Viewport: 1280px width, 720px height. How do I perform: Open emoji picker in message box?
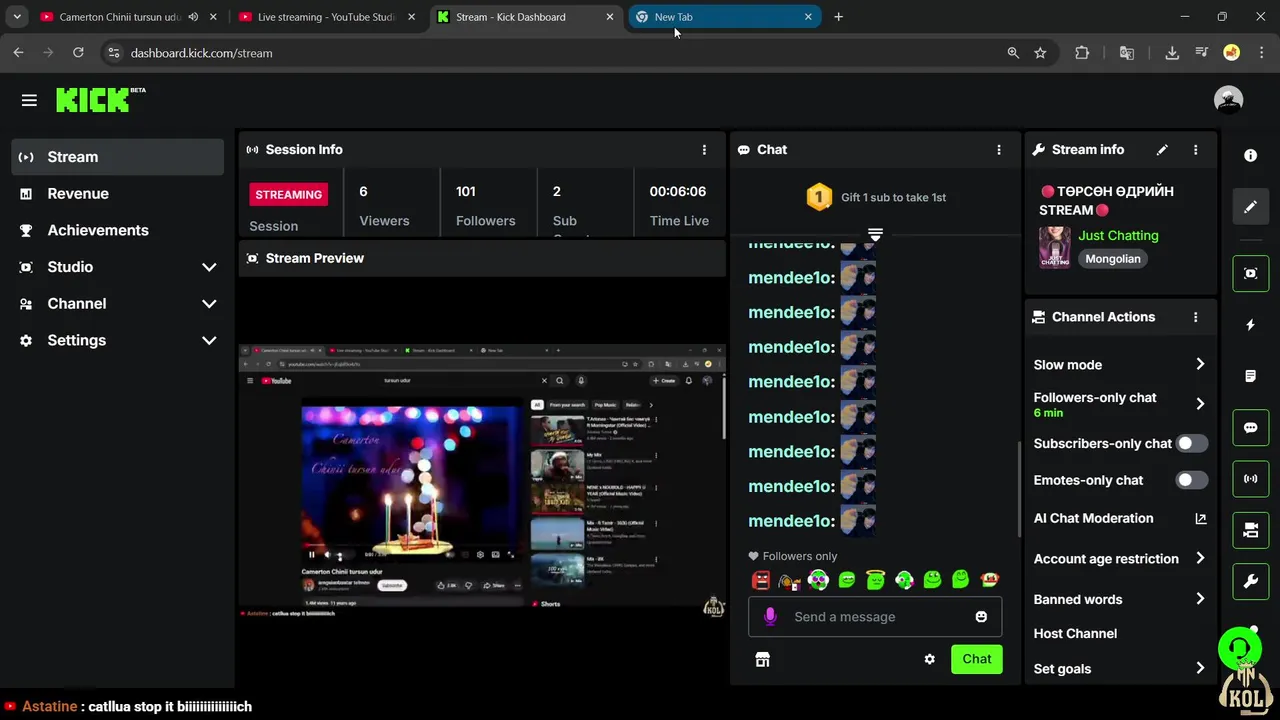(x=981, y=617)
